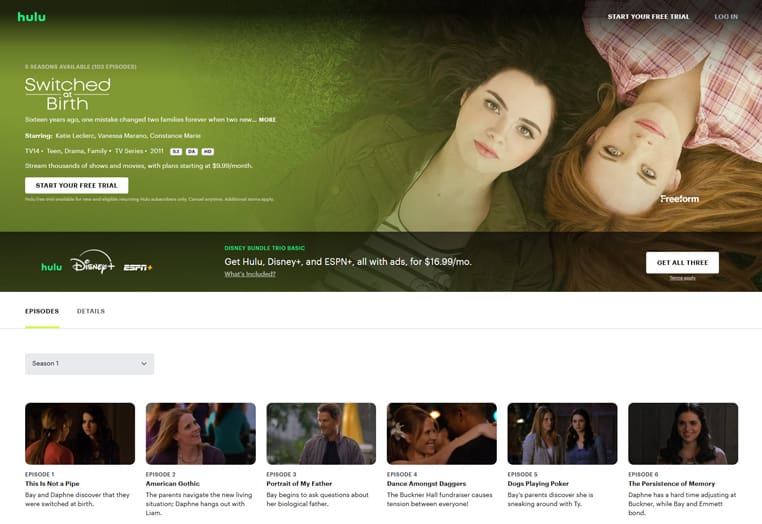The image size is (762, 524).
Task: Open Episode 3 thumbnail Portrait of My Father
Action: (x=321, y=434)
